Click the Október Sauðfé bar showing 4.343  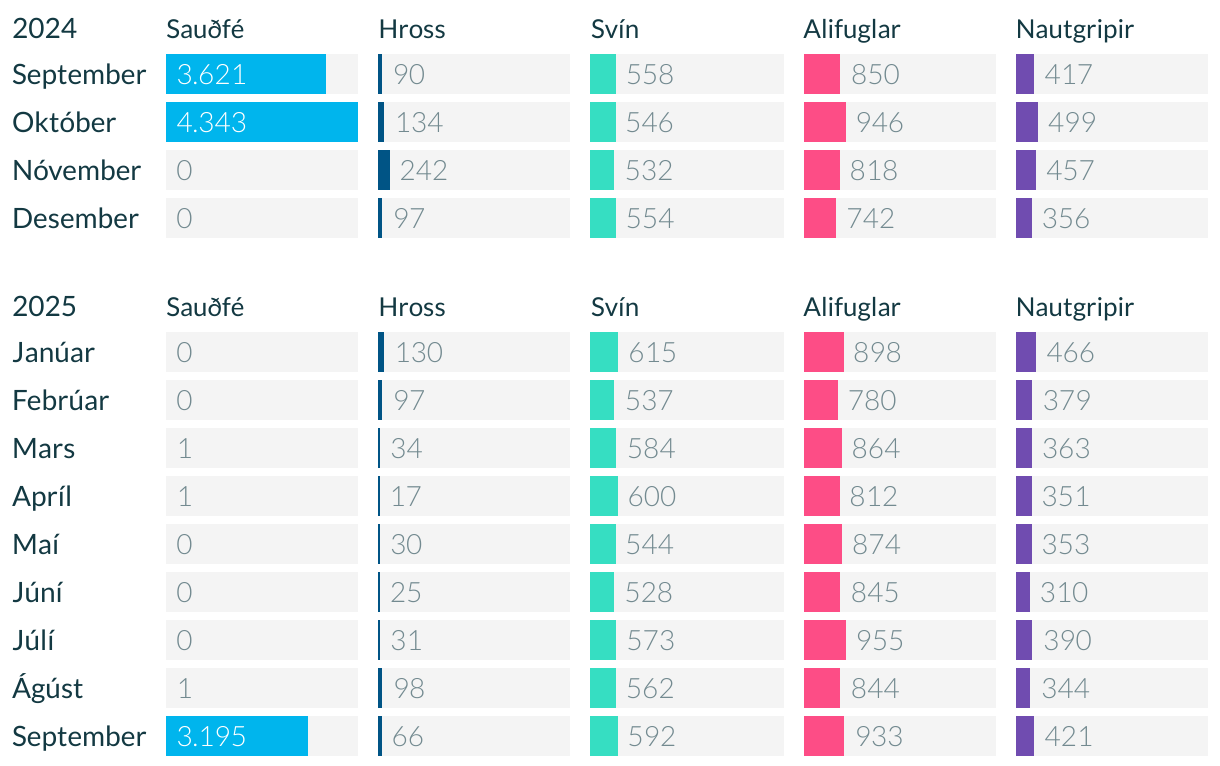[x=261, y=122]
